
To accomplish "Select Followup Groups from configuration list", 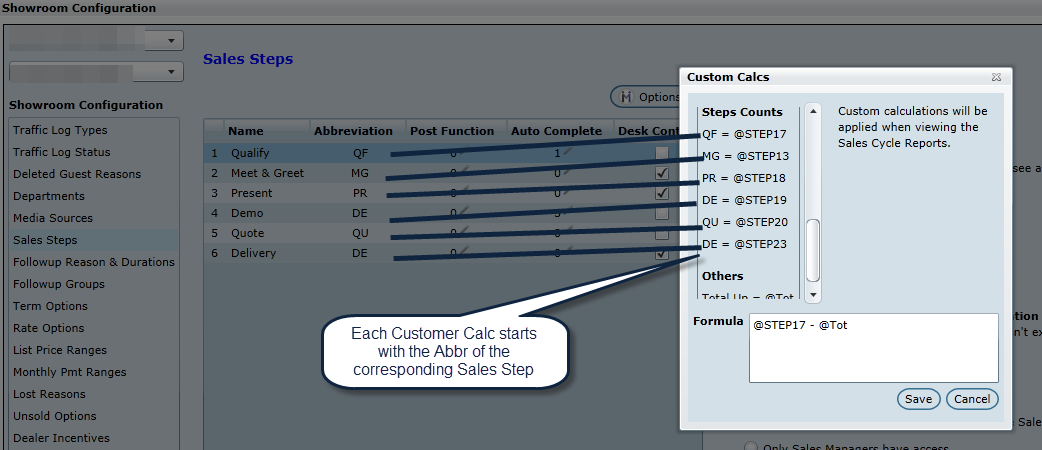I will click(x=58, y=284).
